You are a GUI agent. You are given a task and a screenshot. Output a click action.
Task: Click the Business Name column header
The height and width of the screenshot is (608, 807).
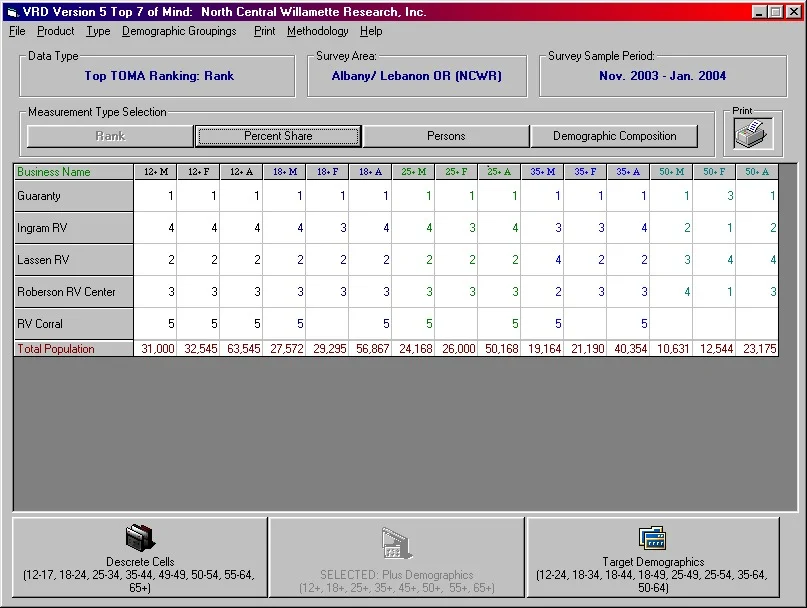[x=74, y=172]
